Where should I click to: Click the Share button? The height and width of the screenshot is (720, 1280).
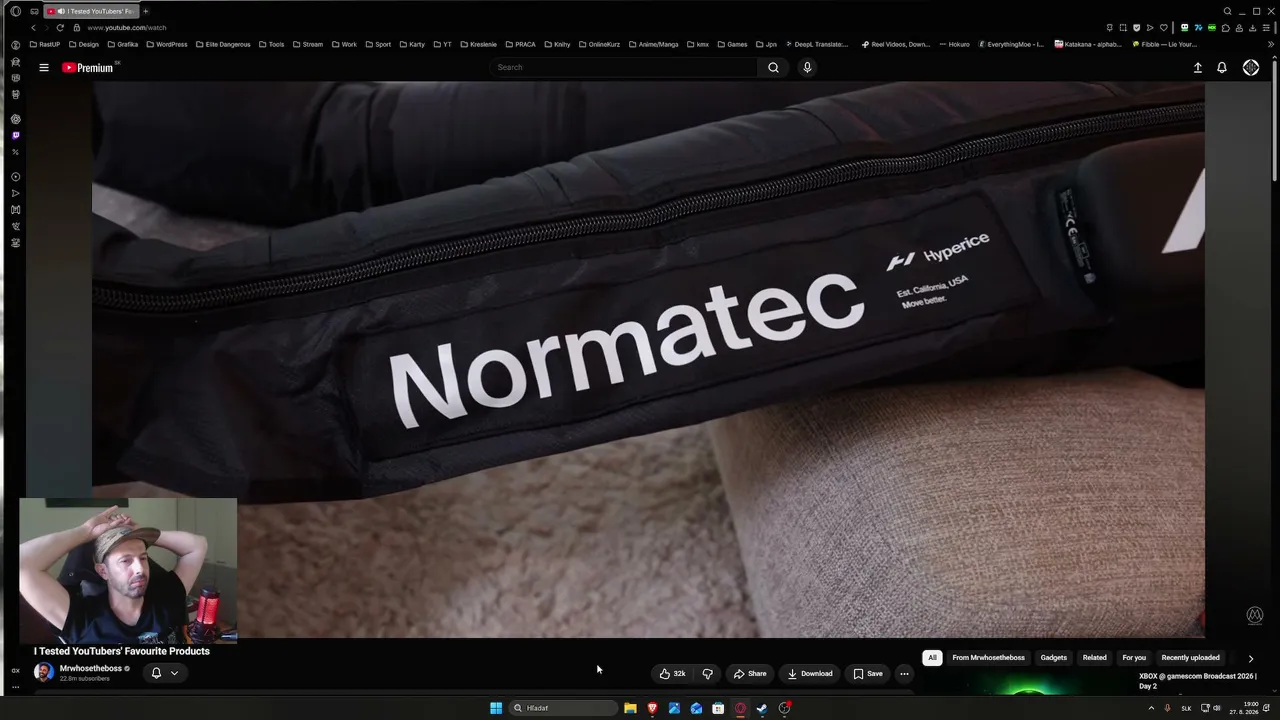tap(750, 674)
